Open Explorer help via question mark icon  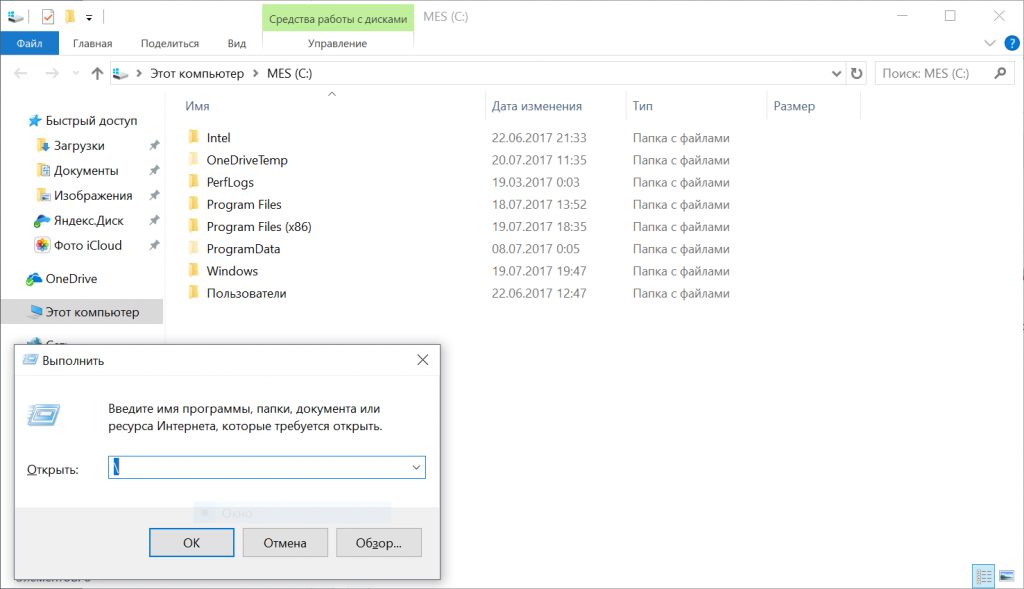tap(1011, 43)
